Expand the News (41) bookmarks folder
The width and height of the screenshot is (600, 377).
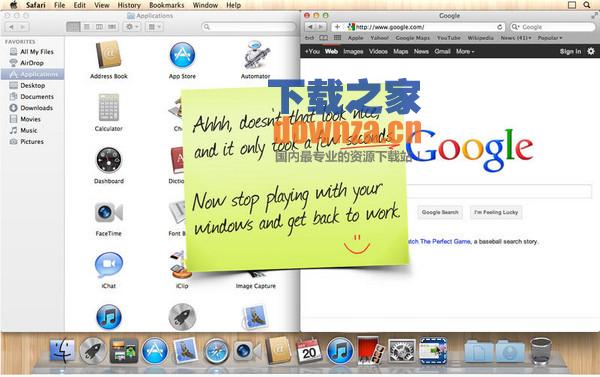[516, 38]
